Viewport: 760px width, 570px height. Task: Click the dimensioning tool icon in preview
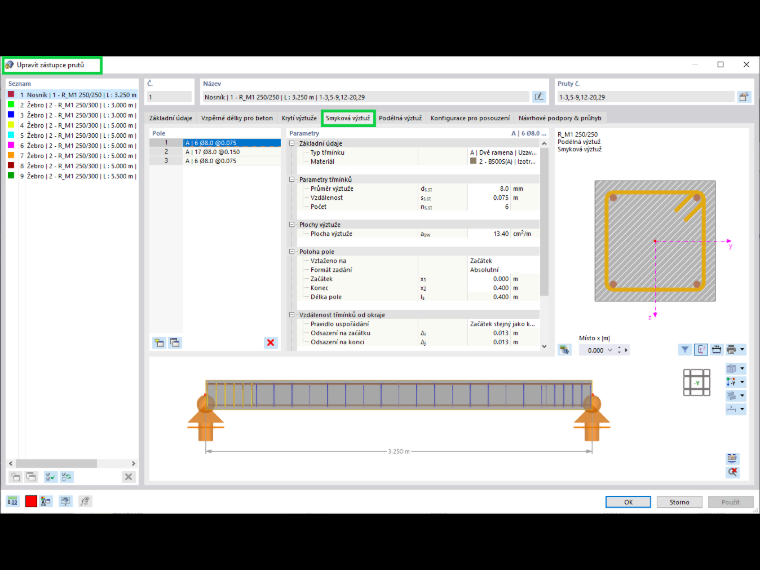(x=731, y=409)
